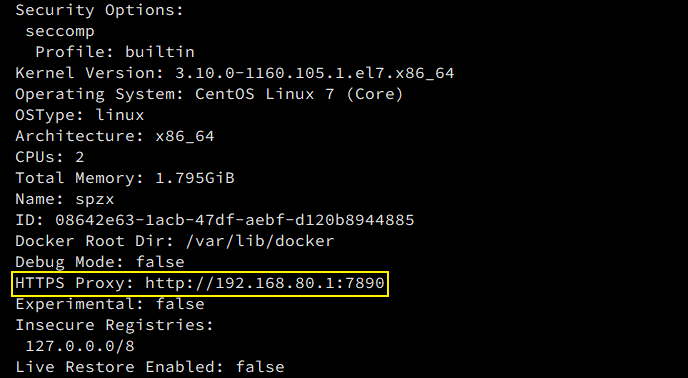The height and width of the screenshot is (378, 688).
Task: Click the Name: spzx line
Action: (65, 199)
